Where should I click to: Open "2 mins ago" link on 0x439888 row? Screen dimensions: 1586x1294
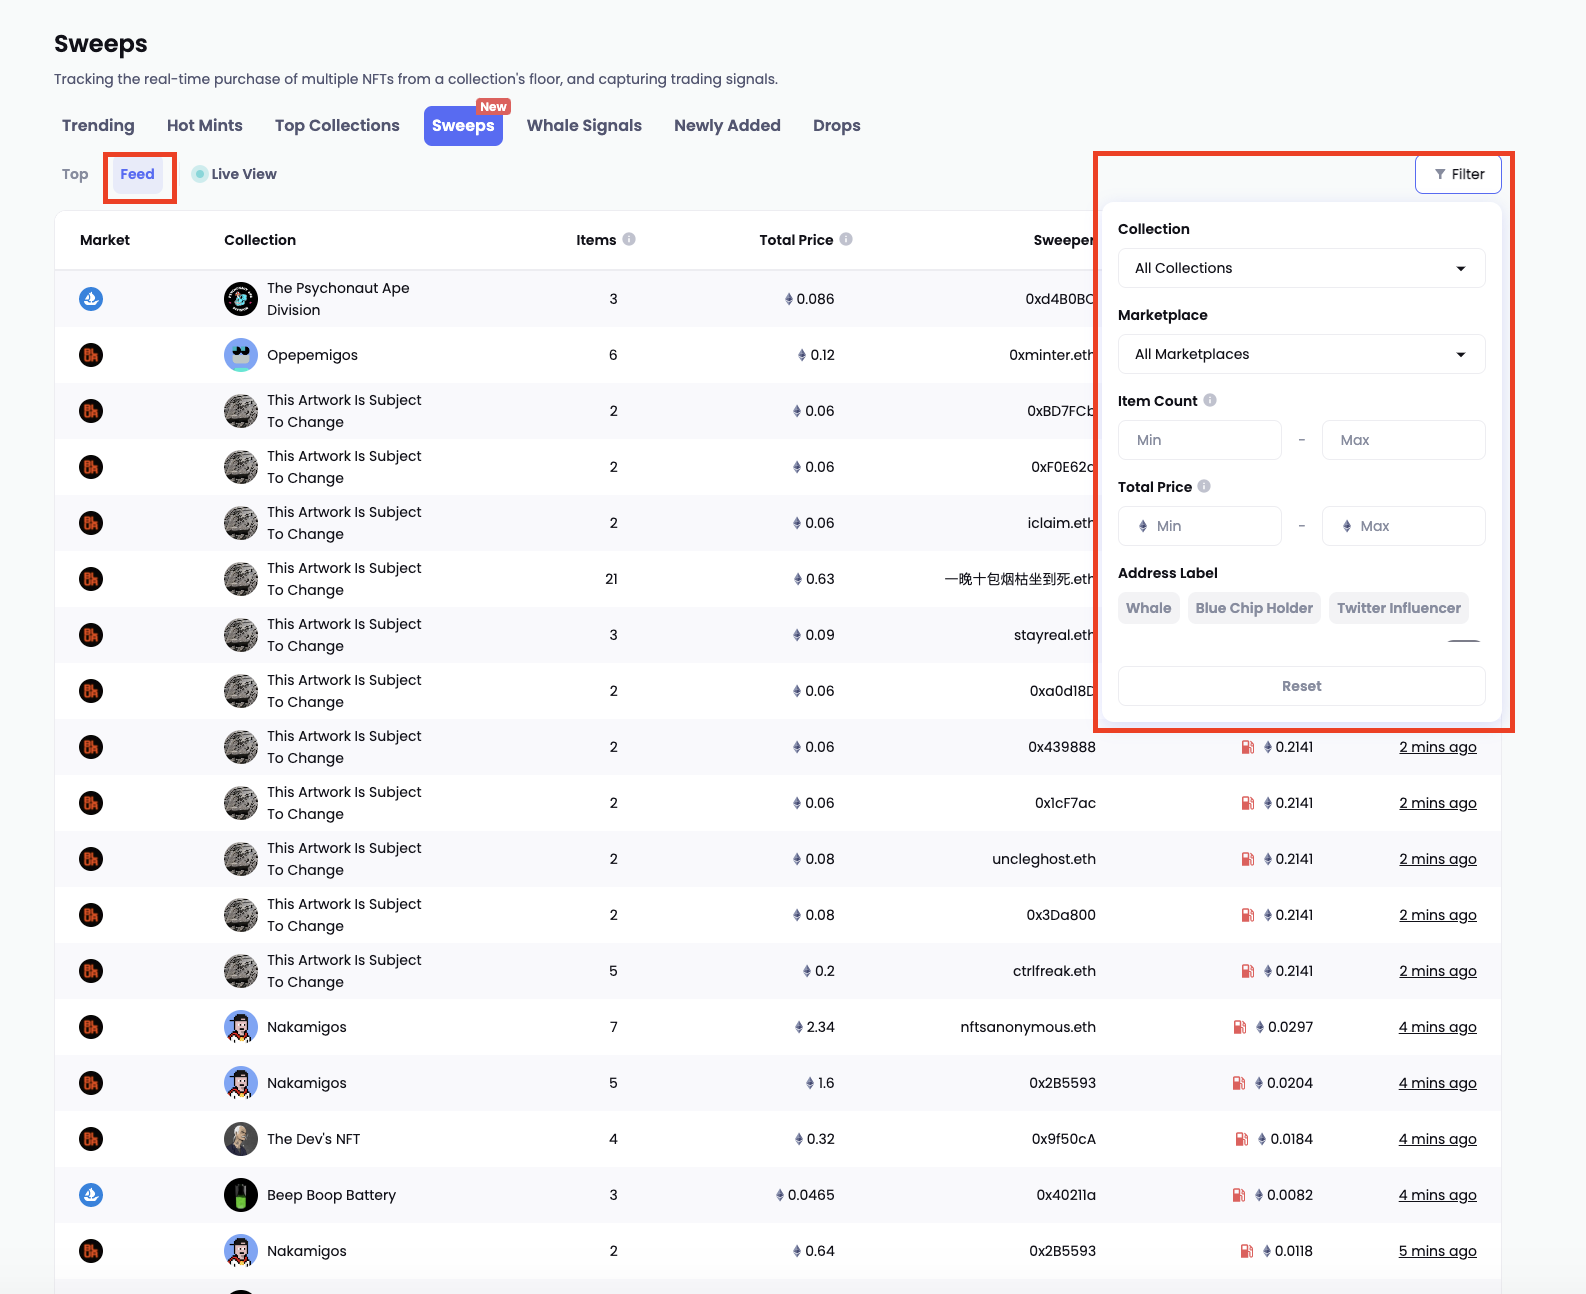pyautogui.click(x=1438, y=747)
